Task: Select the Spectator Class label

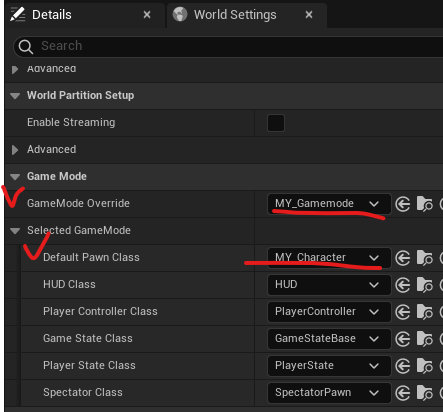Action: (x=83, y=392)
